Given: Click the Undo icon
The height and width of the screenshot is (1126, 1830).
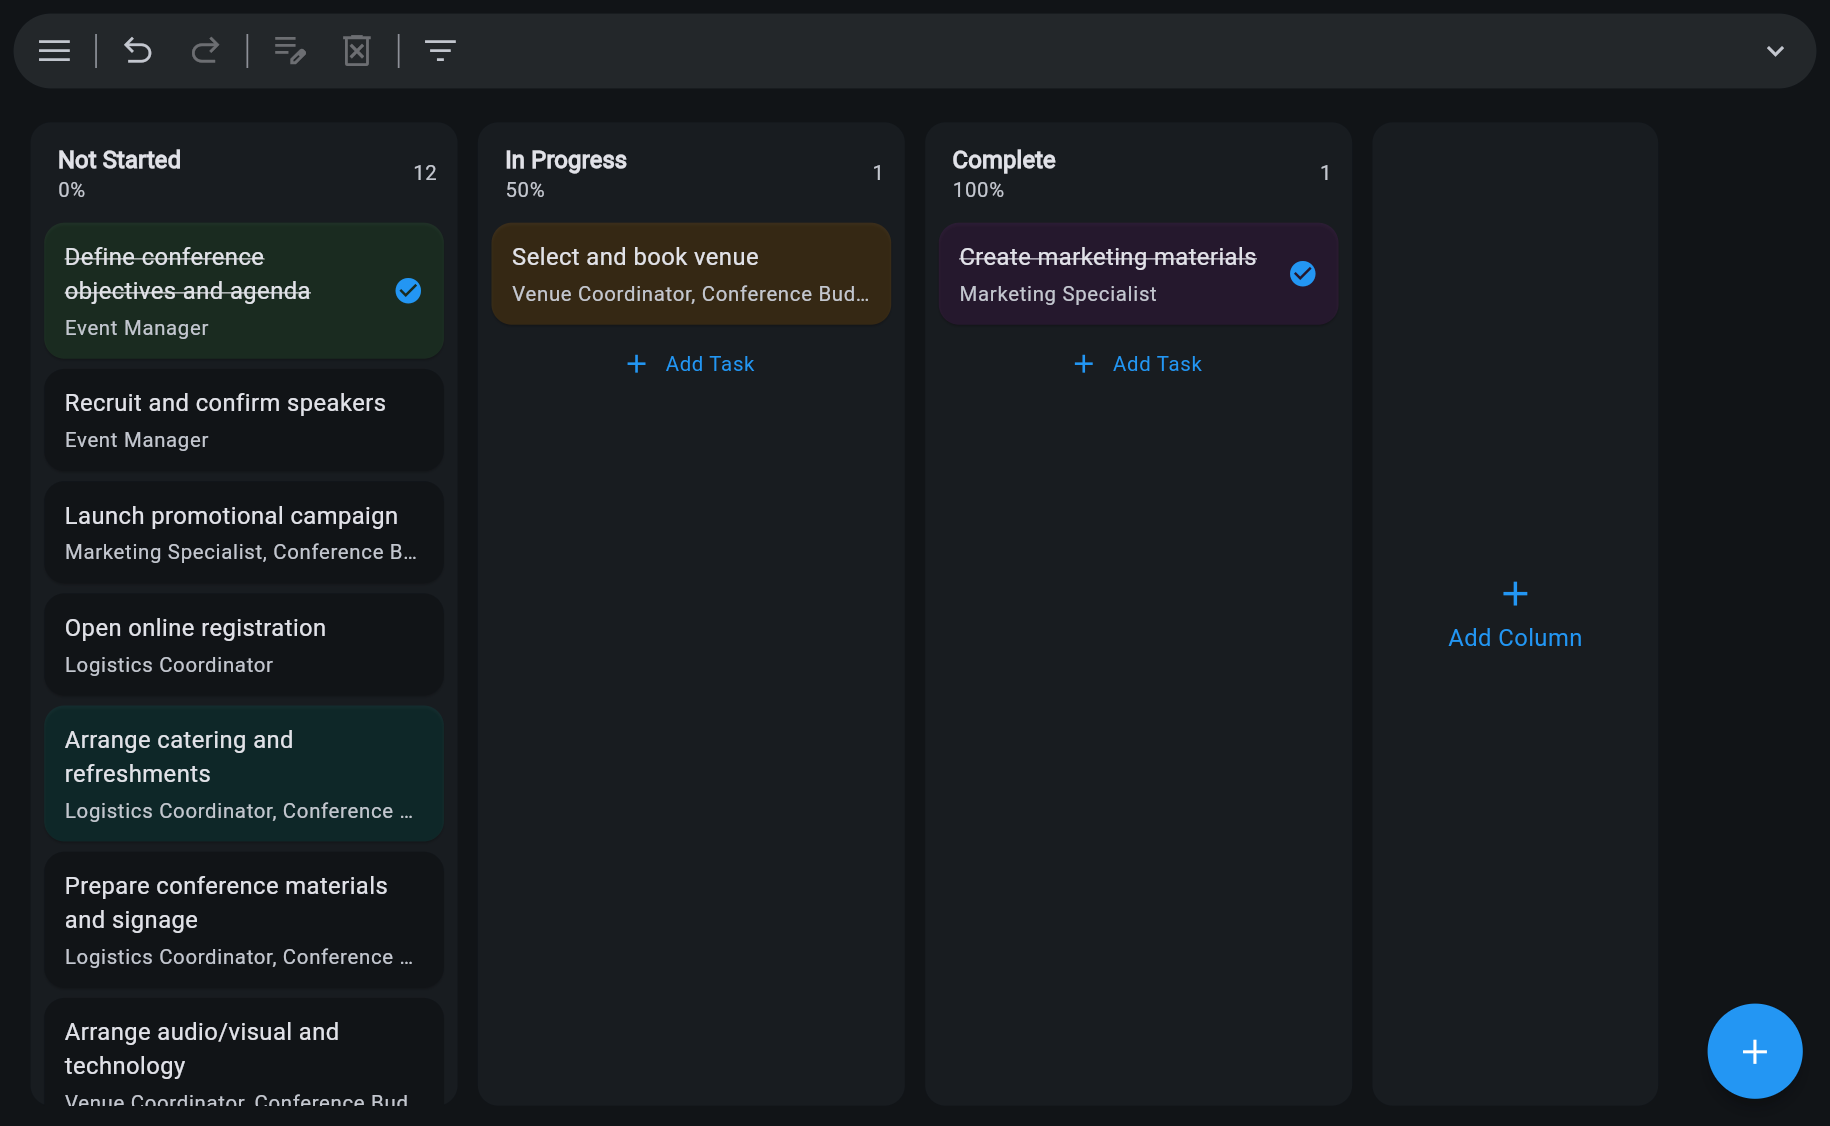Looking at the screenshot, I should tap(138, 50).
